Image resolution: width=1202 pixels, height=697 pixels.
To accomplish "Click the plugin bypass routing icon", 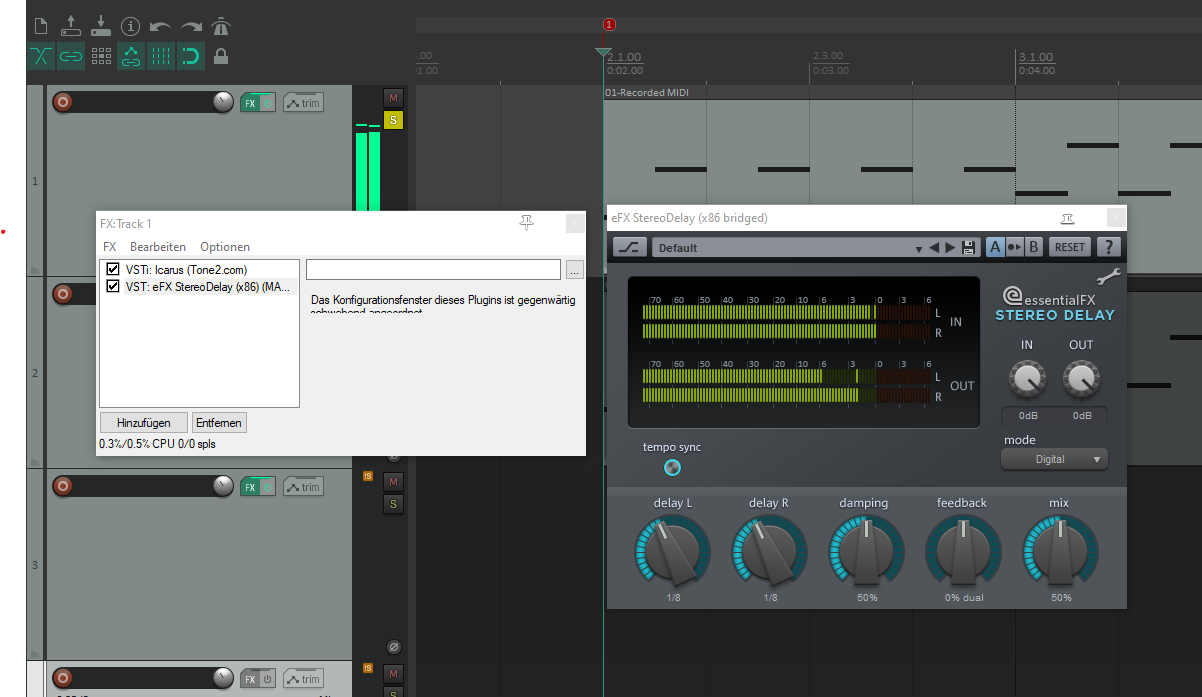I will pos(628,247).
